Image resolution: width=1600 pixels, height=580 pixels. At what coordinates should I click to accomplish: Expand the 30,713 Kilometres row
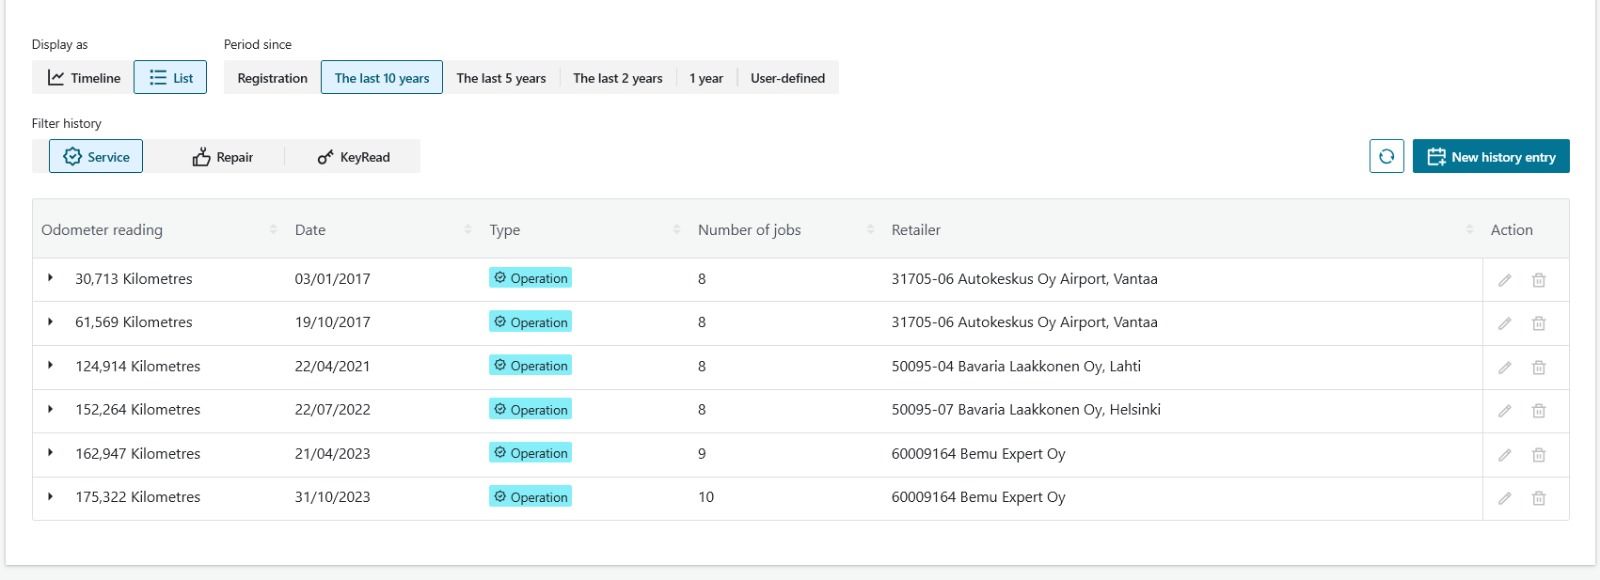[x=50, y=278]
